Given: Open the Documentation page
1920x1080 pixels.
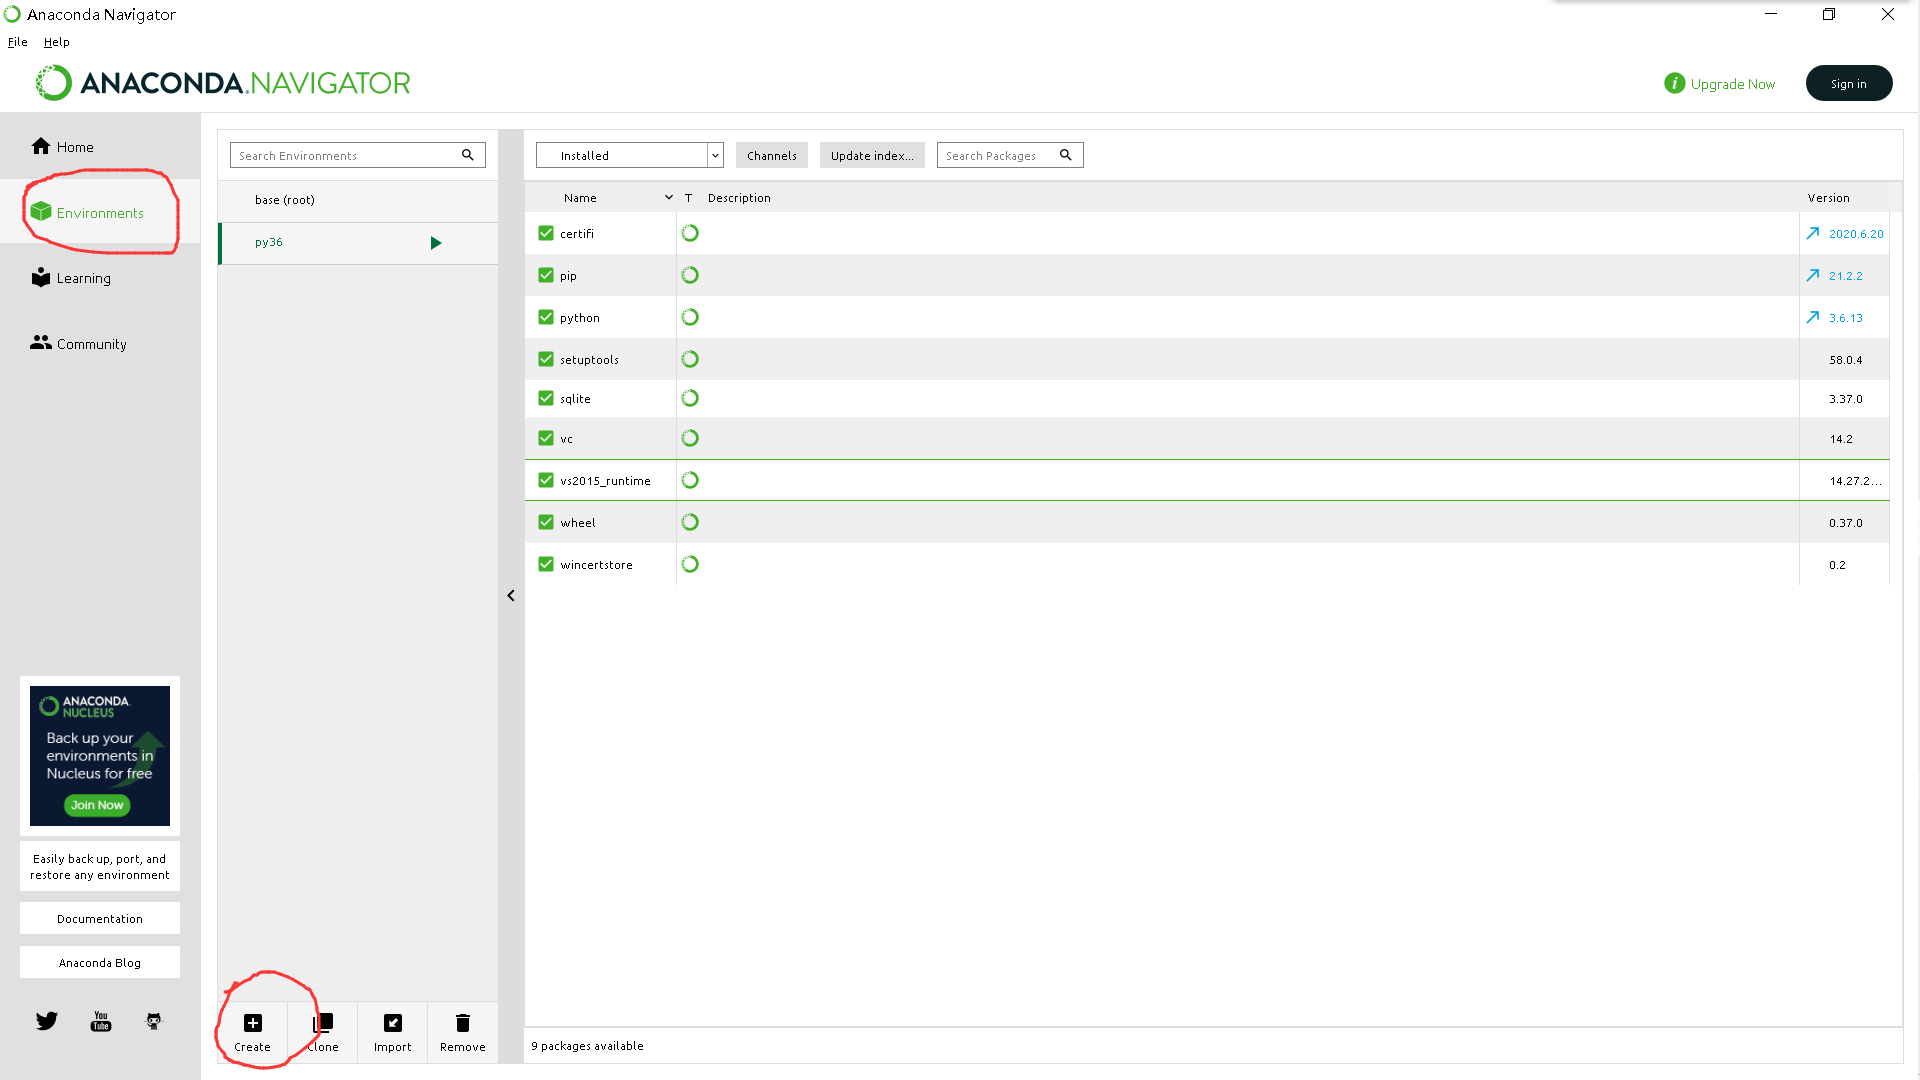Looking at the screenshot, I should 99,918.
